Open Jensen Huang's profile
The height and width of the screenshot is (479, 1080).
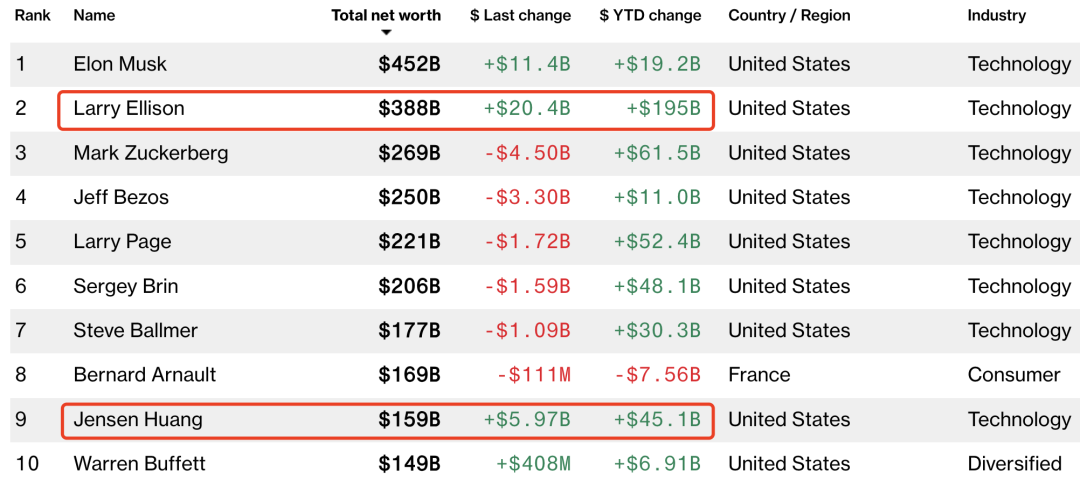pos(138,419)
